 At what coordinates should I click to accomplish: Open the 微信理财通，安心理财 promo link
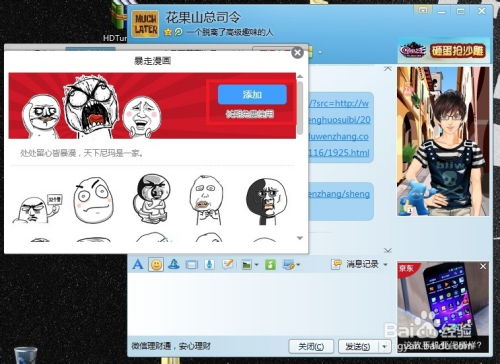coord(171,346)
